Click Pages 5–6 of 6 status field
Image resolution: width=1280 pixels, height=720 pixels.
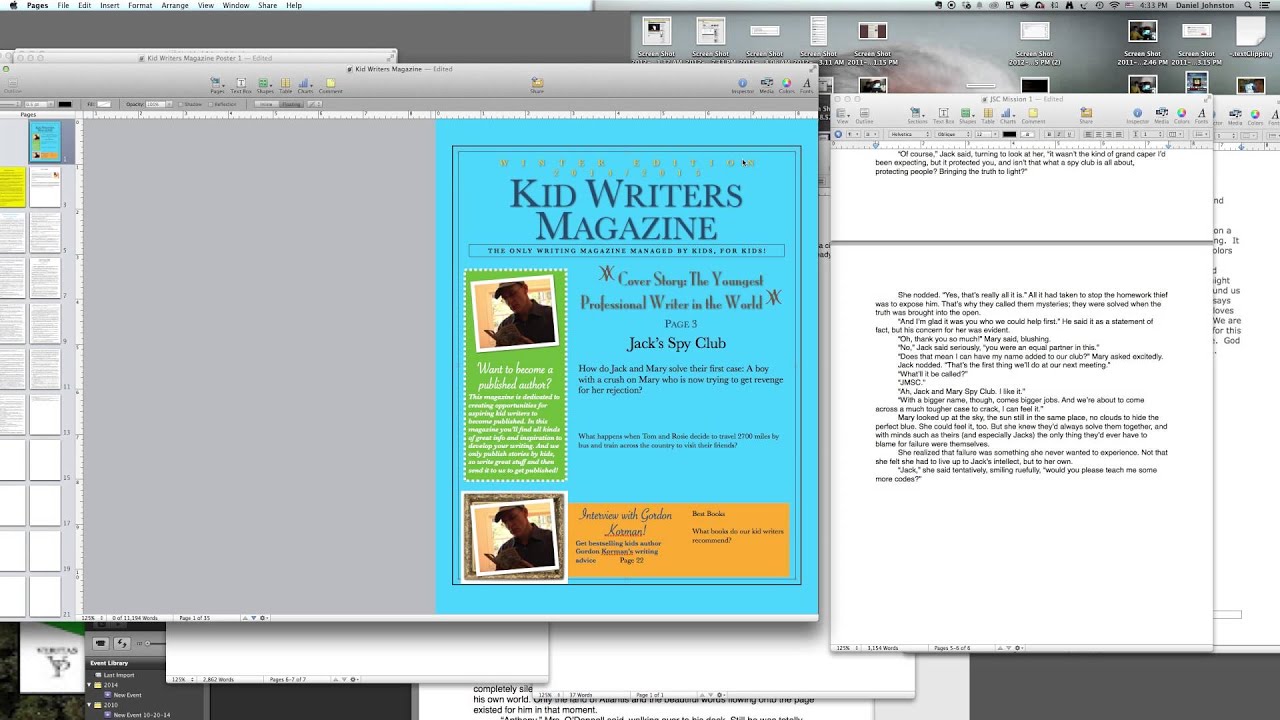click(x=953, y=648)
